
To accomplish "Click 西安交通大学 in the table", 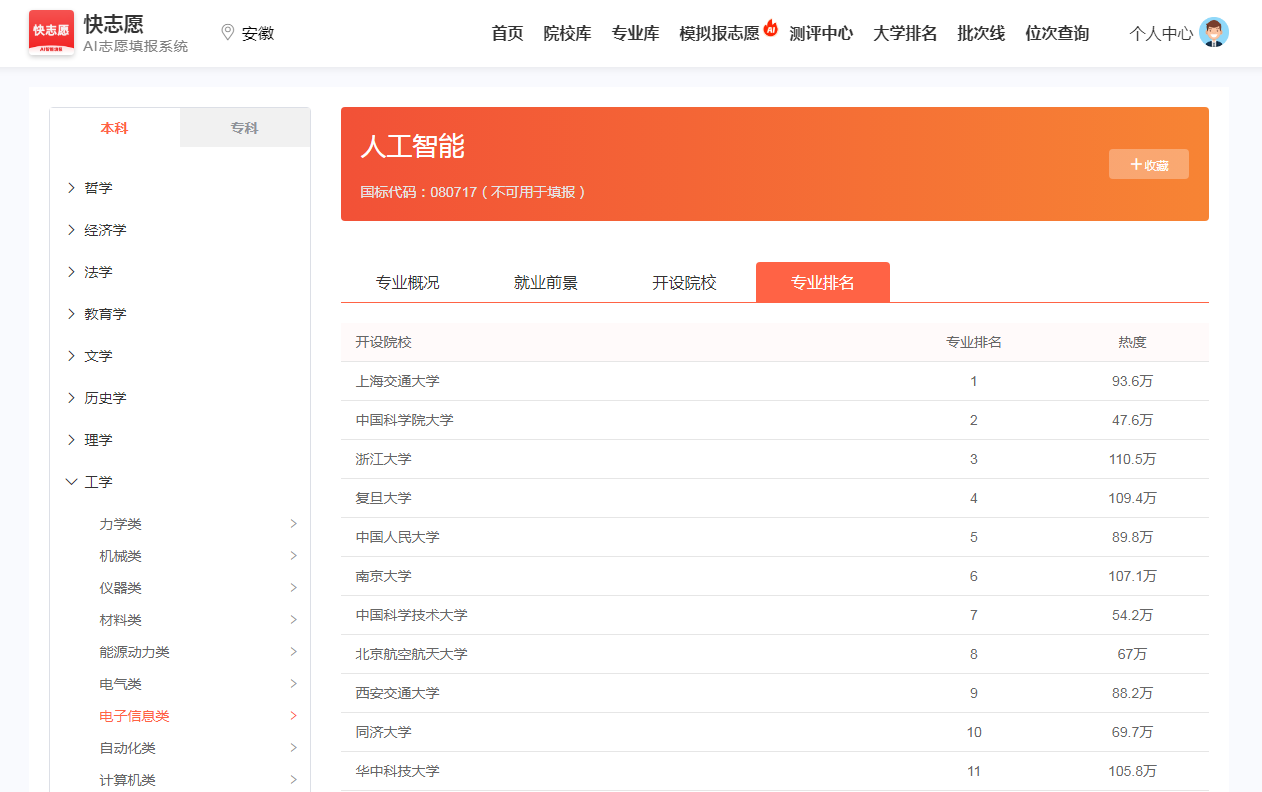I will (397, 693).
